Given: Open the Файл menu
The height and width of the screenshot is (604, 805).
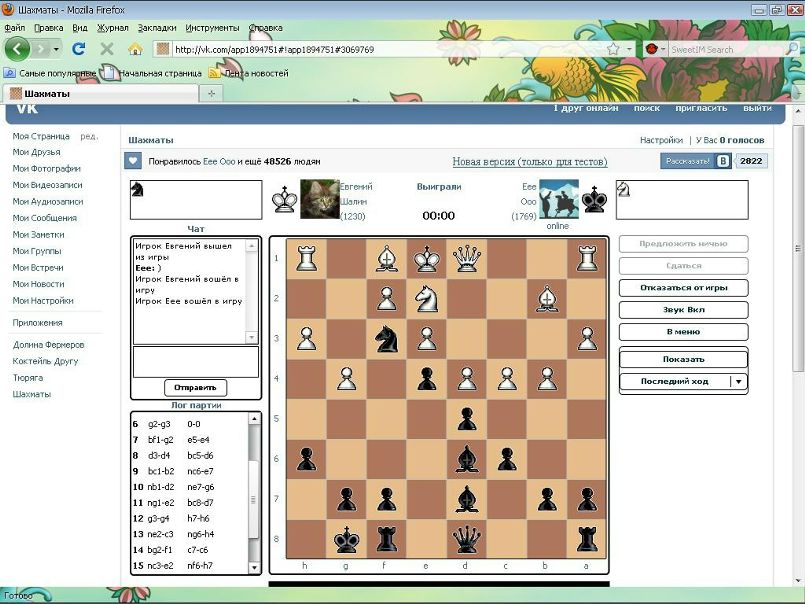Looking at the screenshot, I should coord(14,28).
